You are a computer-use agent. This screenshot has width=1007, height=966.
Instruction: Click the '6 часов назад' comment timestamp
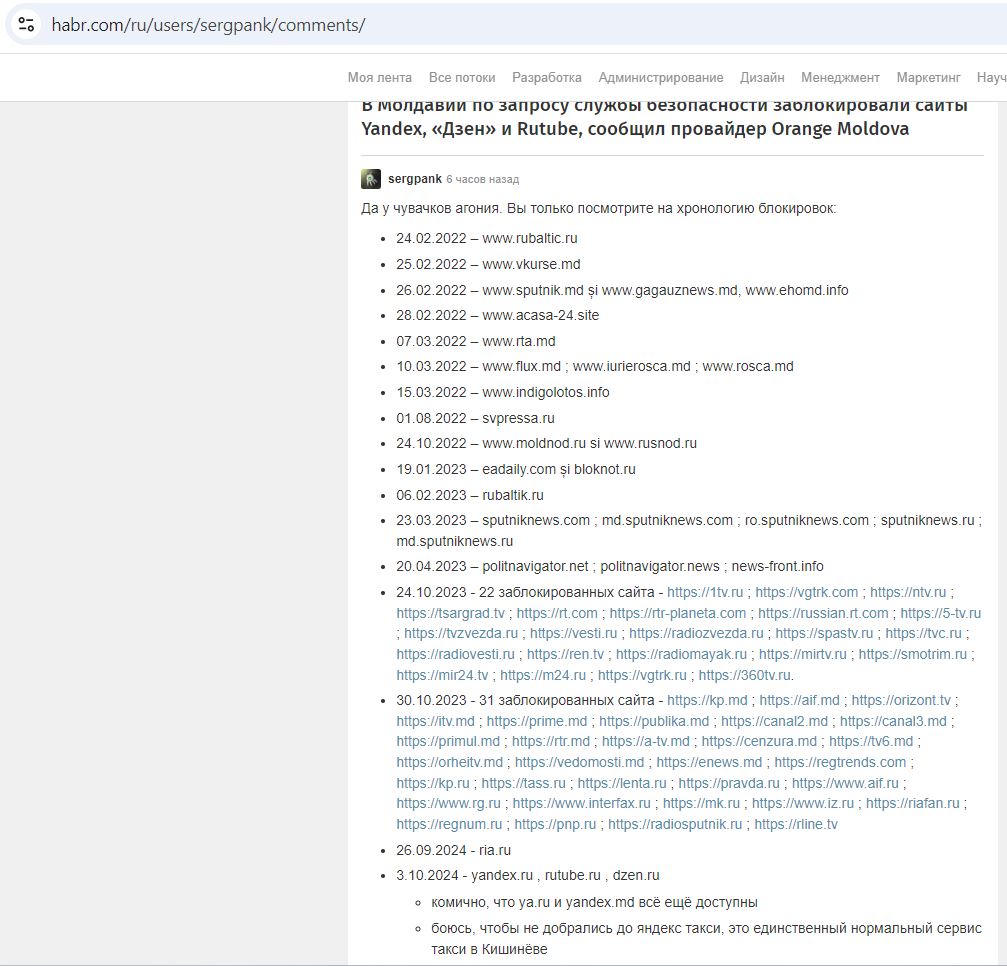pos(482,179)
